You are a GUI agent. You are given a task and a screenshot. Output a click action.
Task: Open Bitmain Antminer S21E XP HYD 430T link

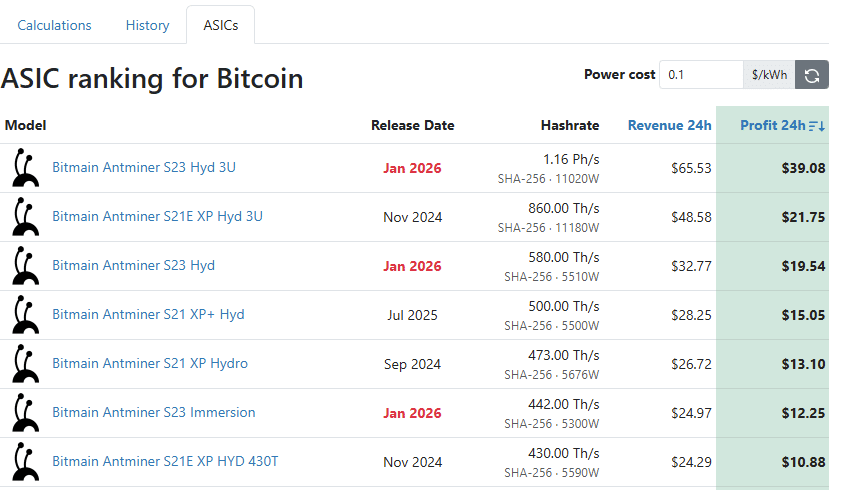(165, 461)
